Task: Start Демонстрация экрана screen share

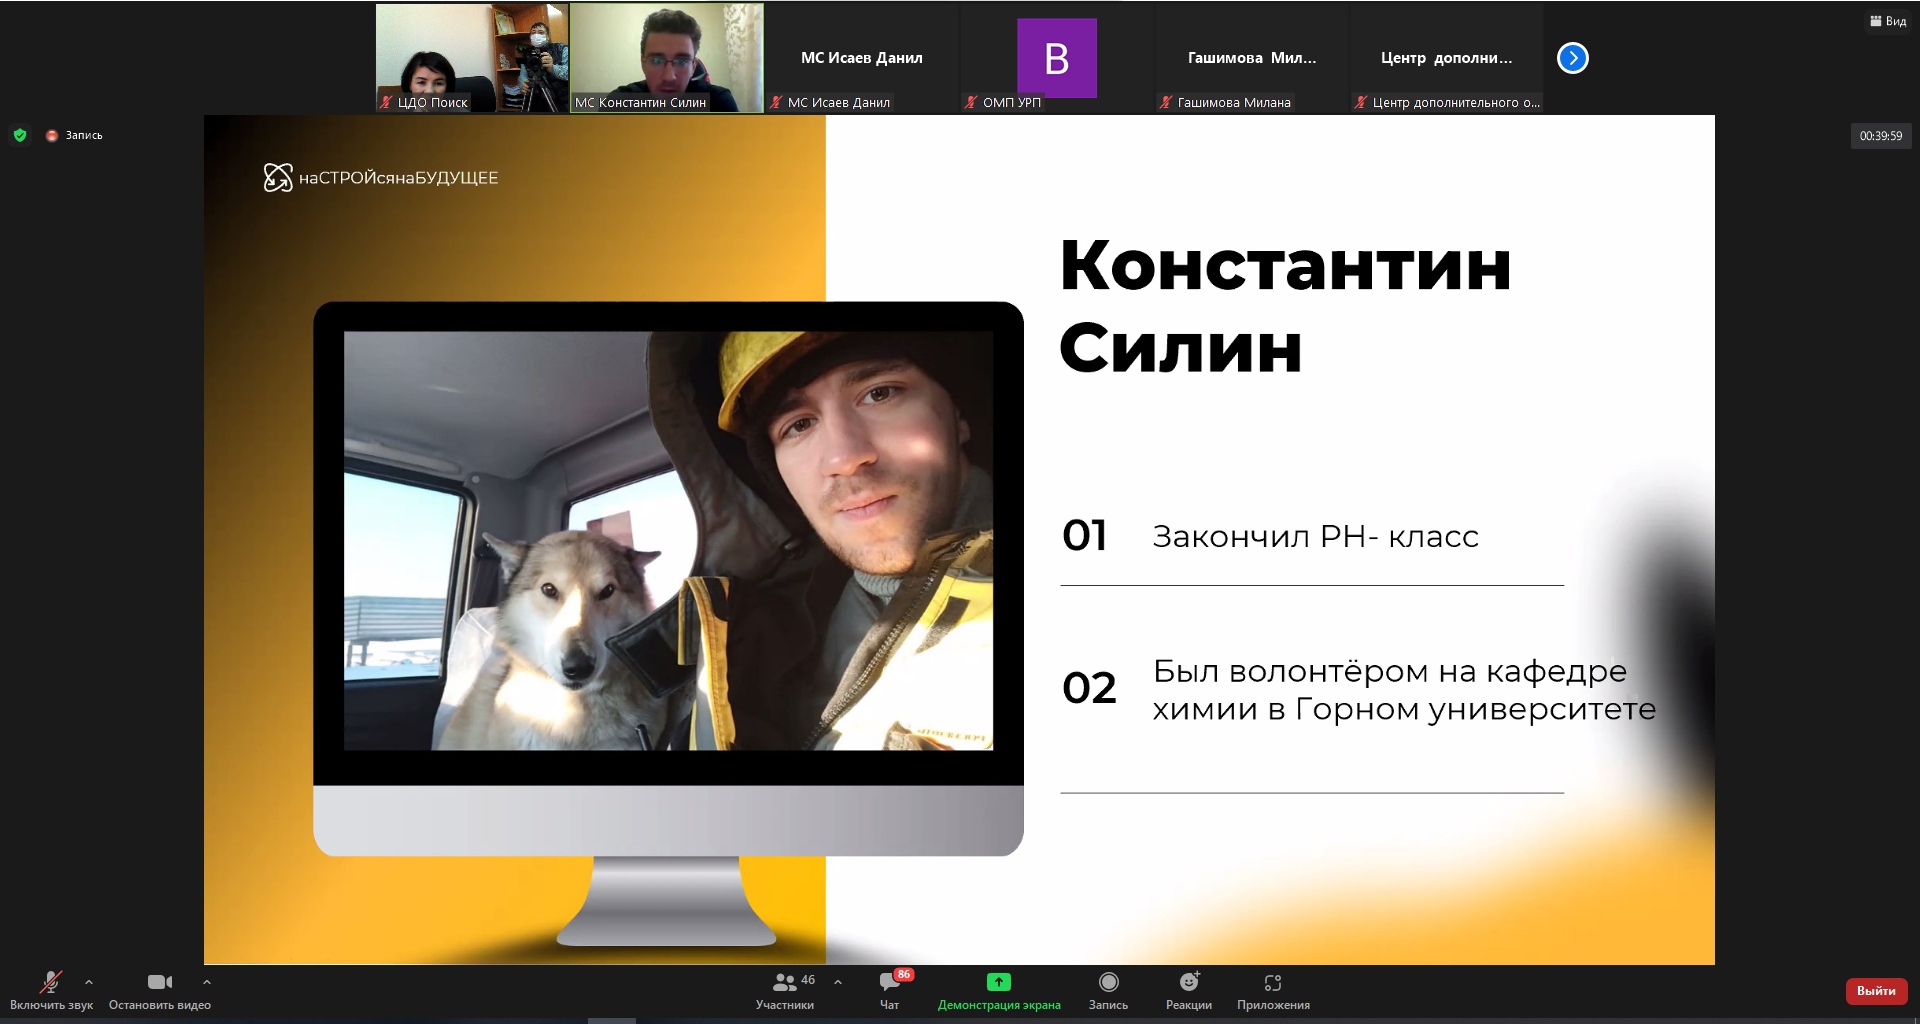Action: pyautogui.click(x=998, y=990)
